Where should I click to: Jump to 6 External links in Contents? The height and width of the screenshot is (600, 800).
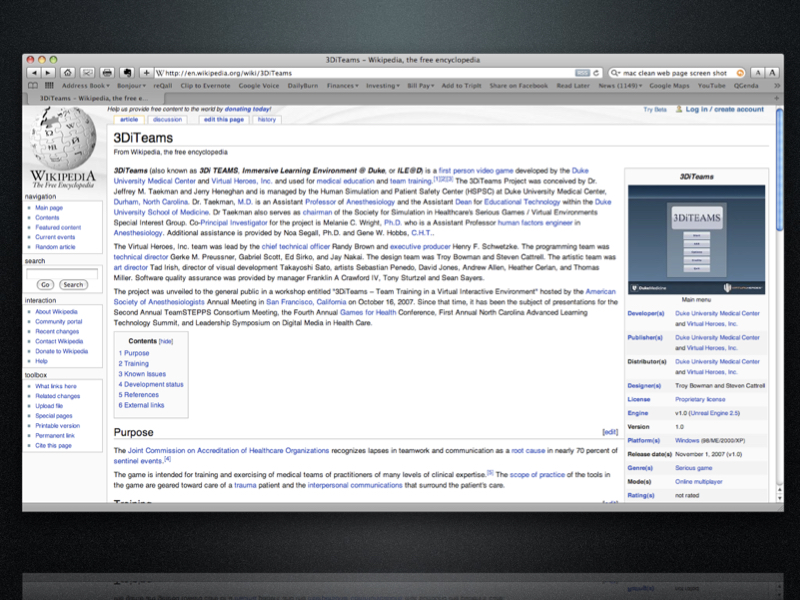click(x=141, y=405)
